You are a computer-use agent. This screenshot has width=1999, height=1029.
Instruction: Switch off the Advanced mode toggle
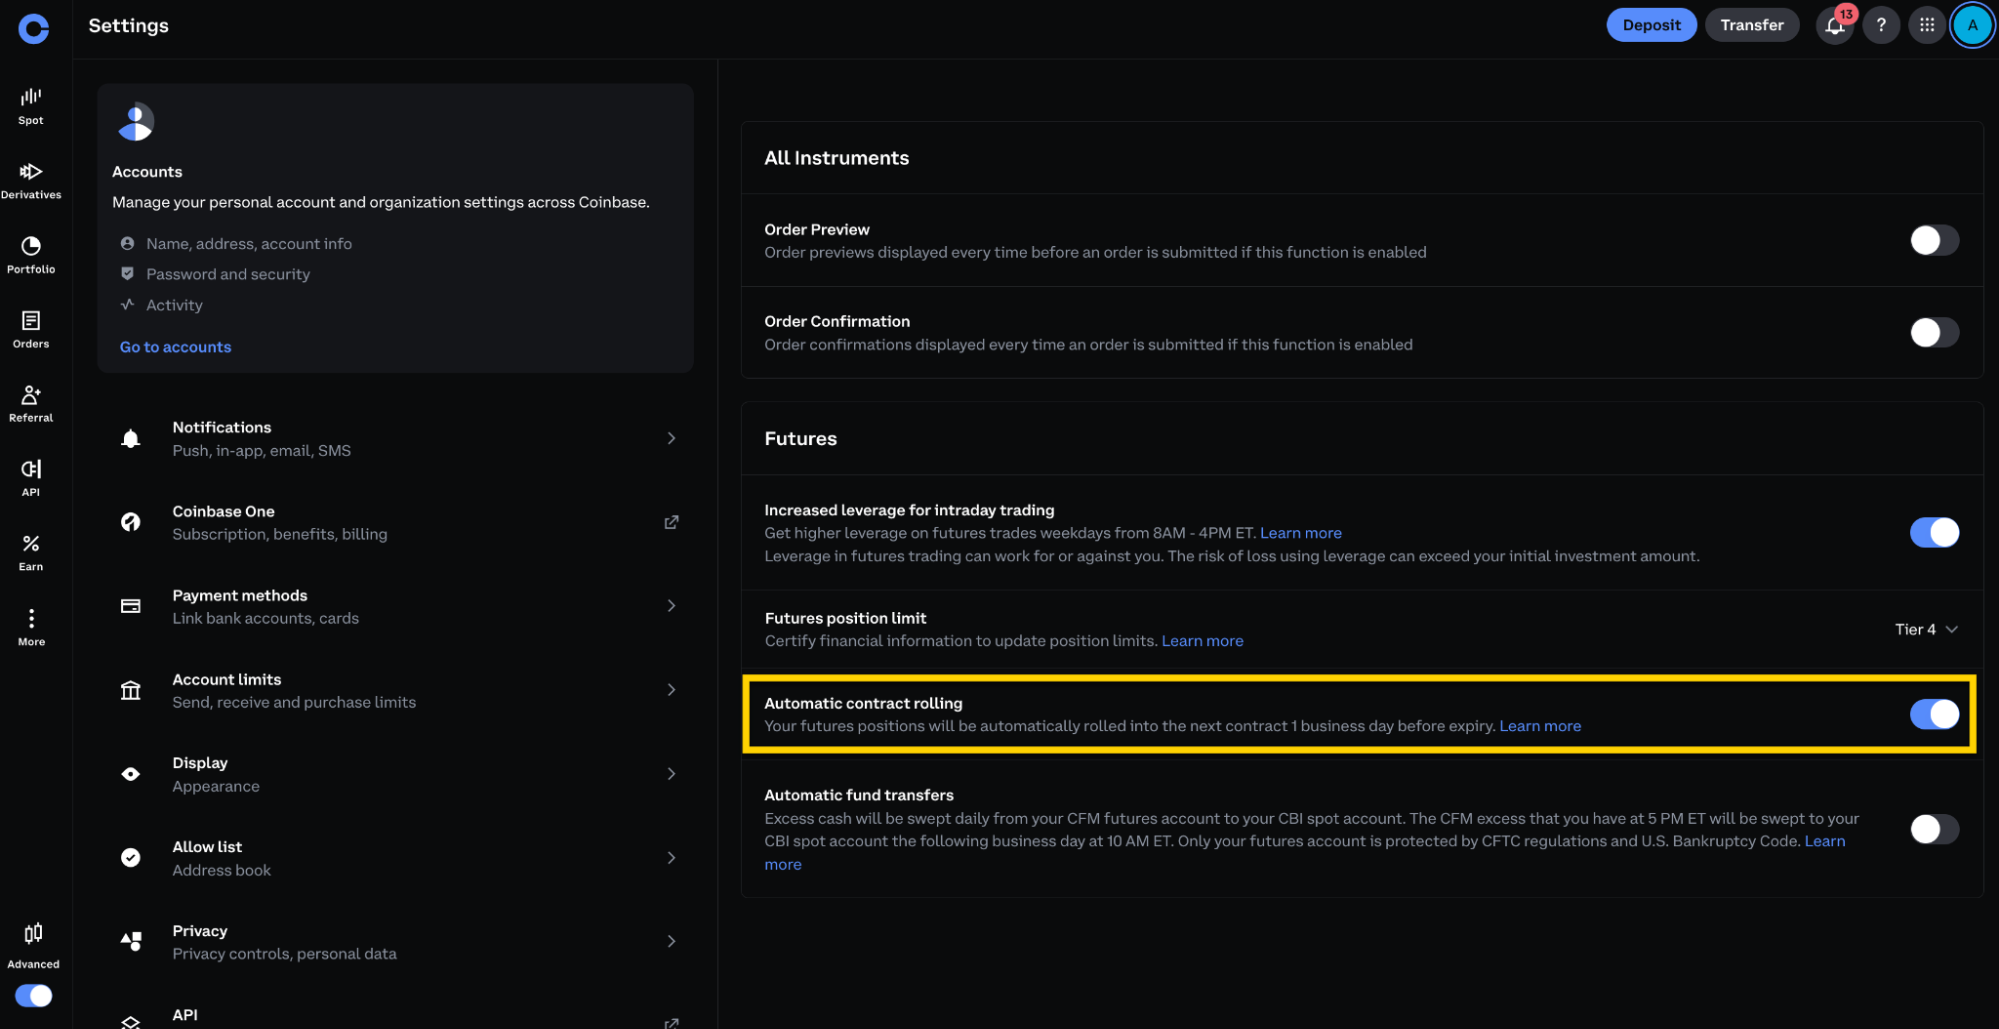coord(33,996)
